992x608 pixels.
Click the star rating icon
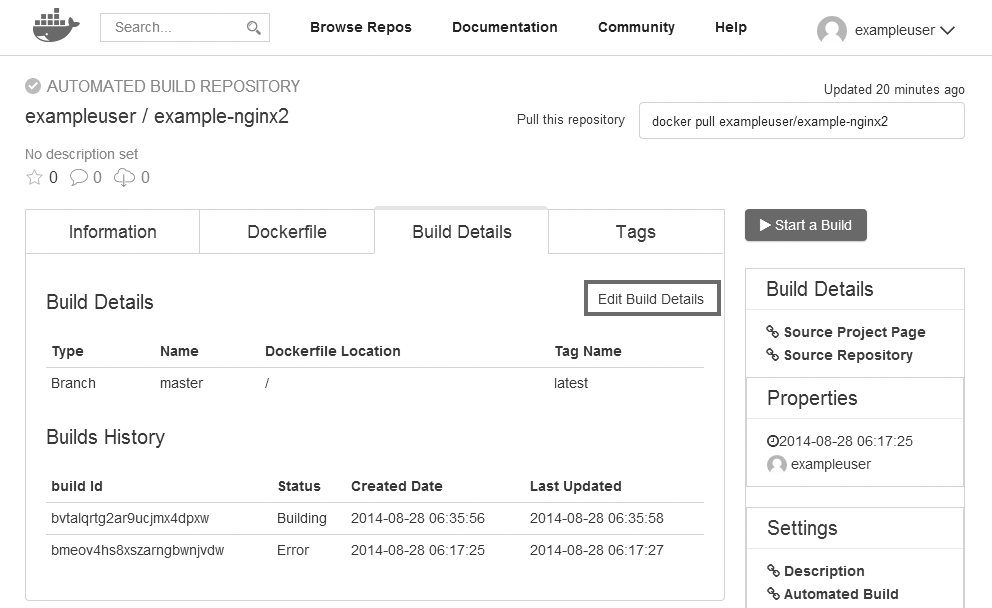[35, 178]
